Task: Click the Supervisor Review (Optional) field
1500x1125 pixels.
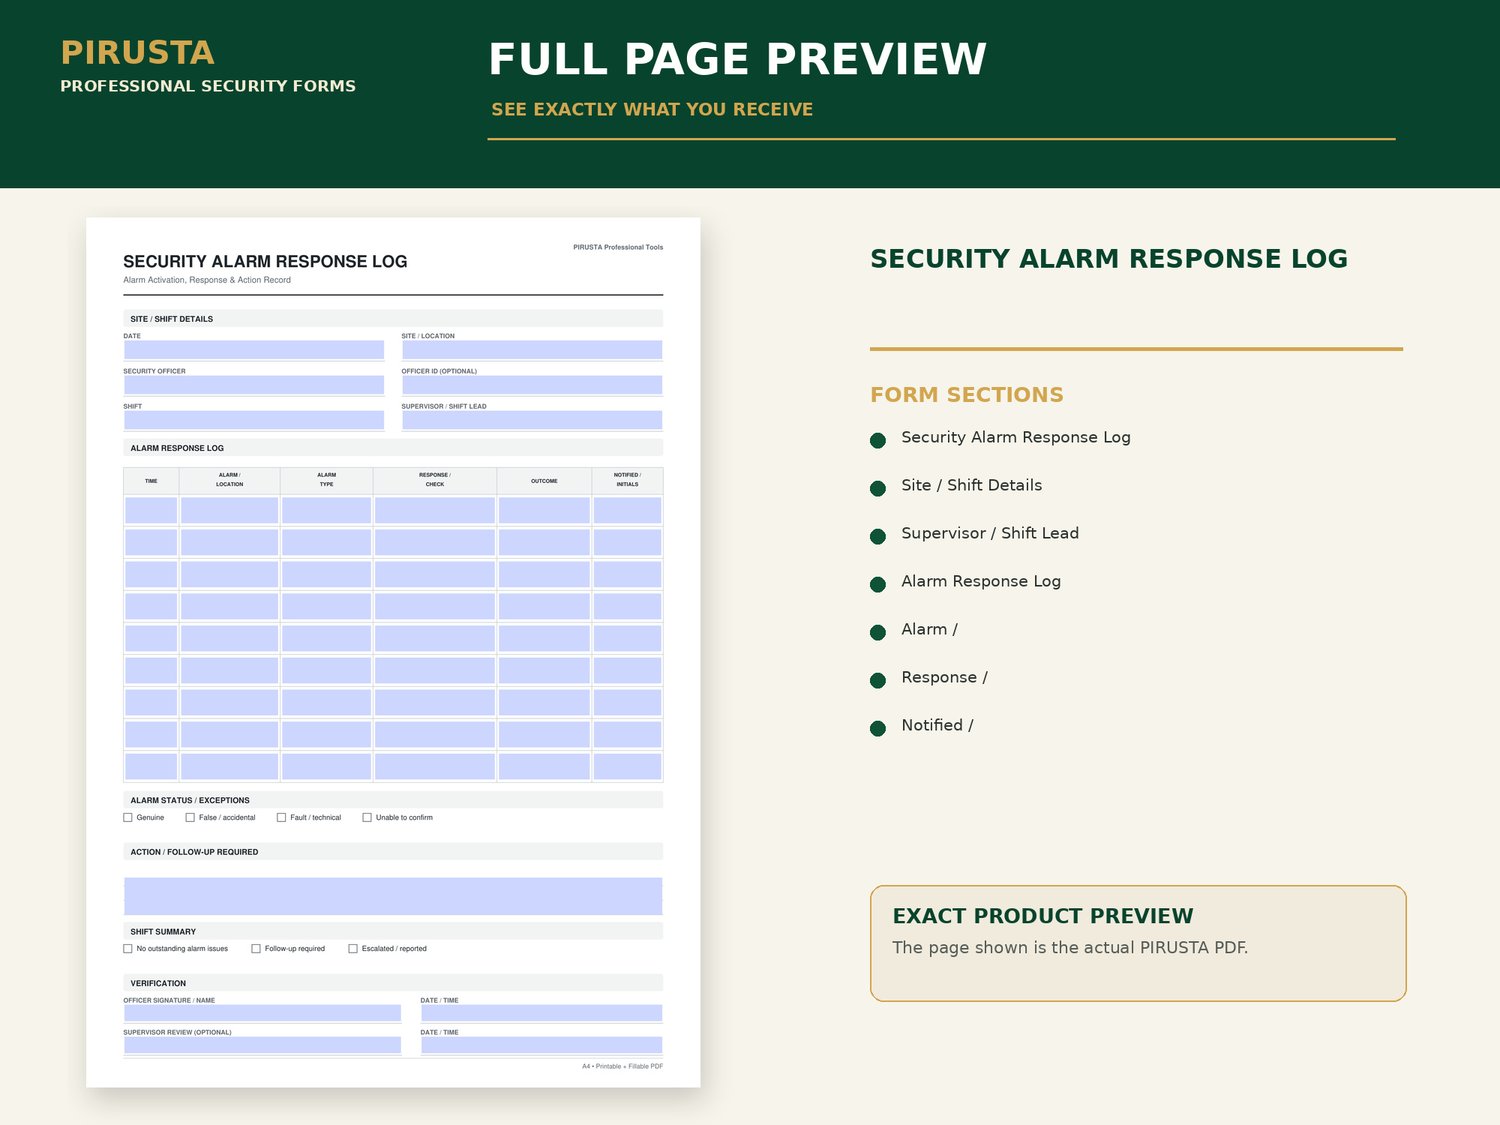Action: 262,1045
